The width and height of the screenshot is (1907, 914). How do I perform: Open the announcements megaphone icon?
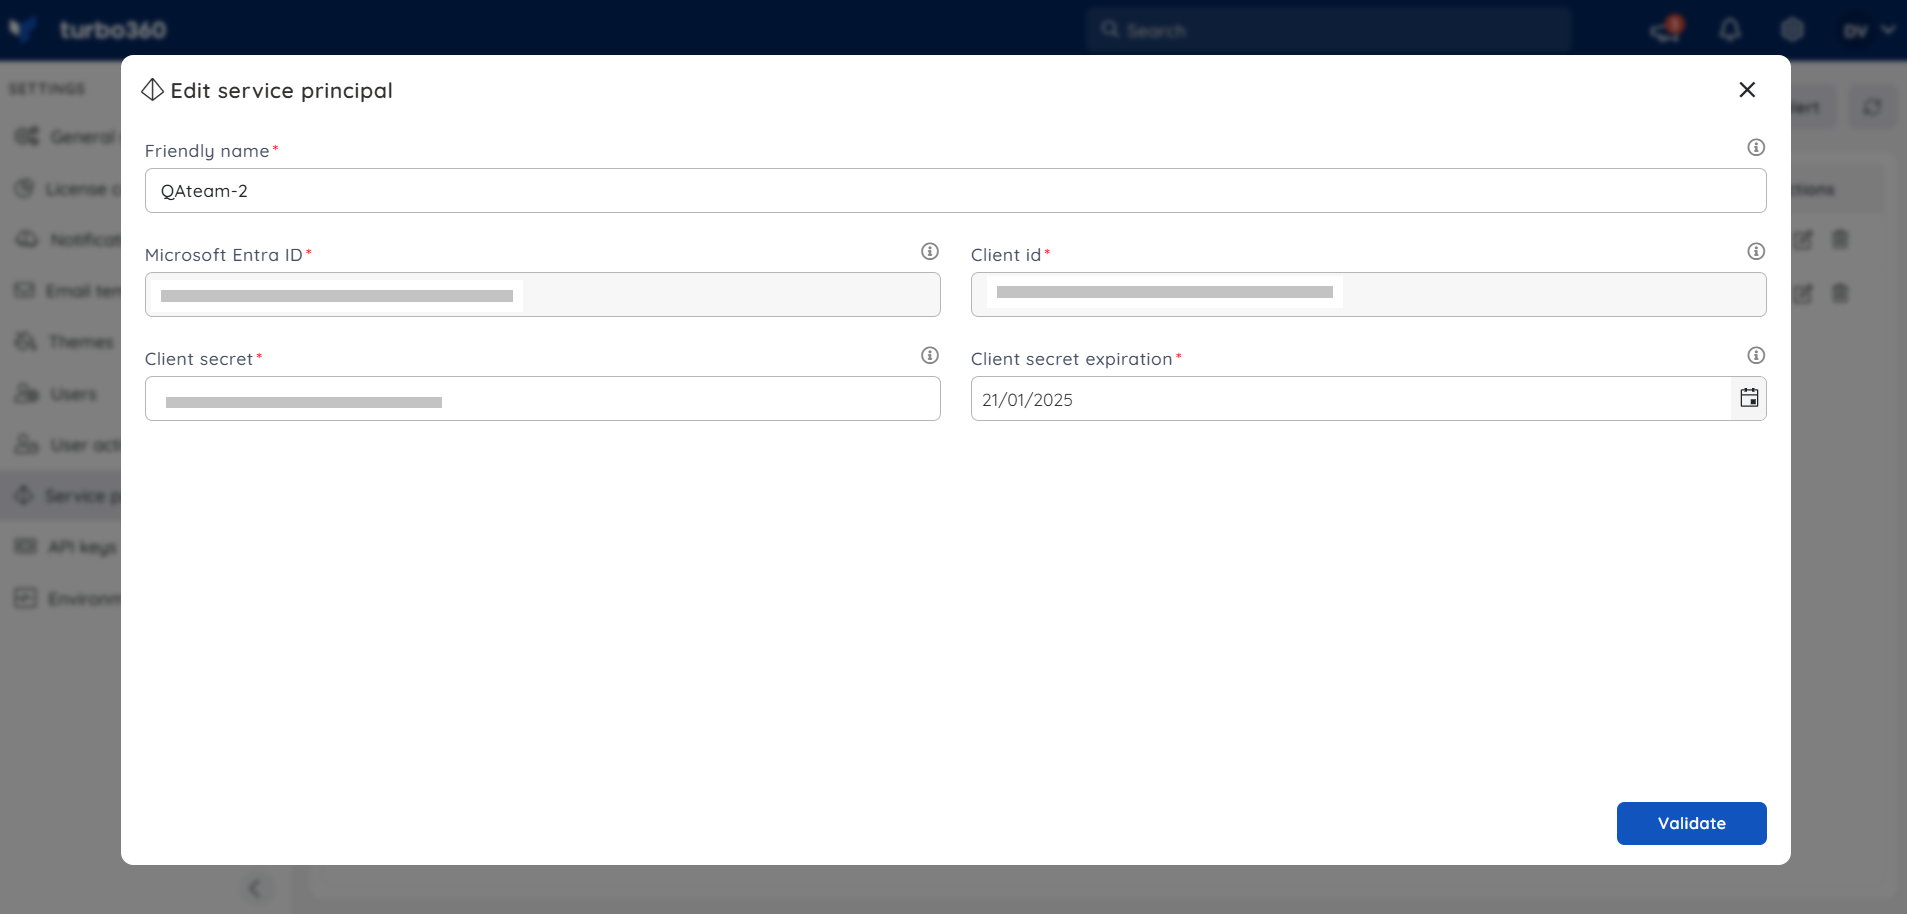tap(1667, 29)
